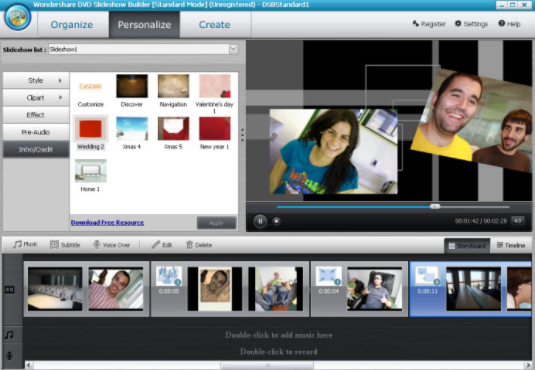
Task: Click the scrollbar left arrow
Action: pos(29,365)
